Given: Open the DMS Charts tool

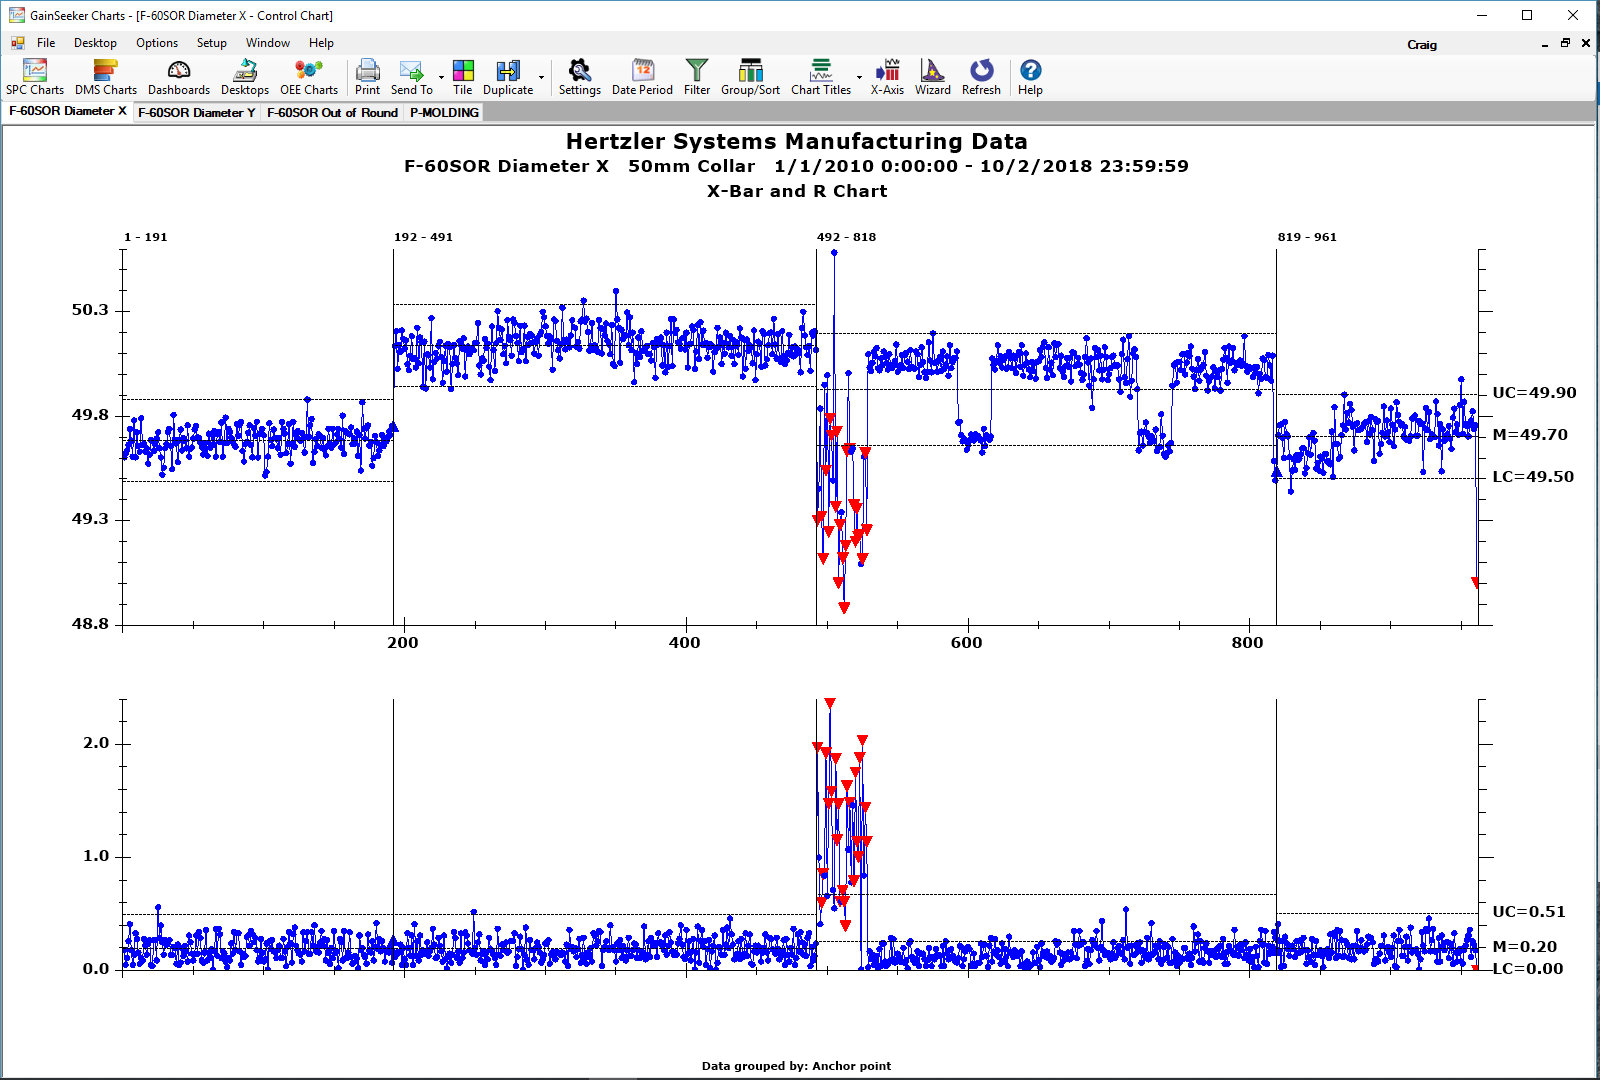Looking at the screenshot, I should coord(106,77).
